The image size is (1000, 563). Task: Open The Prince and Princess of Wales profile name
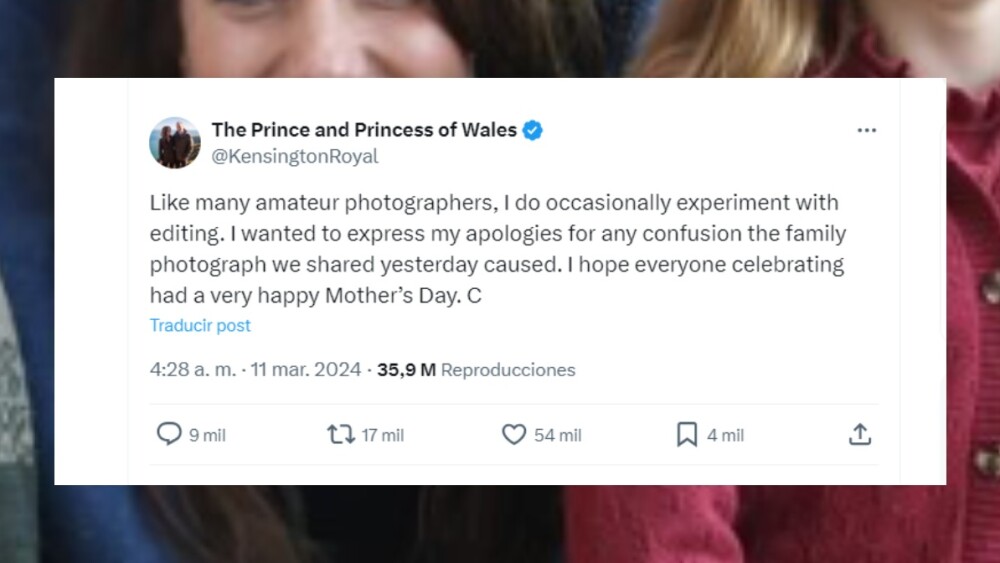tap(364, 130)
